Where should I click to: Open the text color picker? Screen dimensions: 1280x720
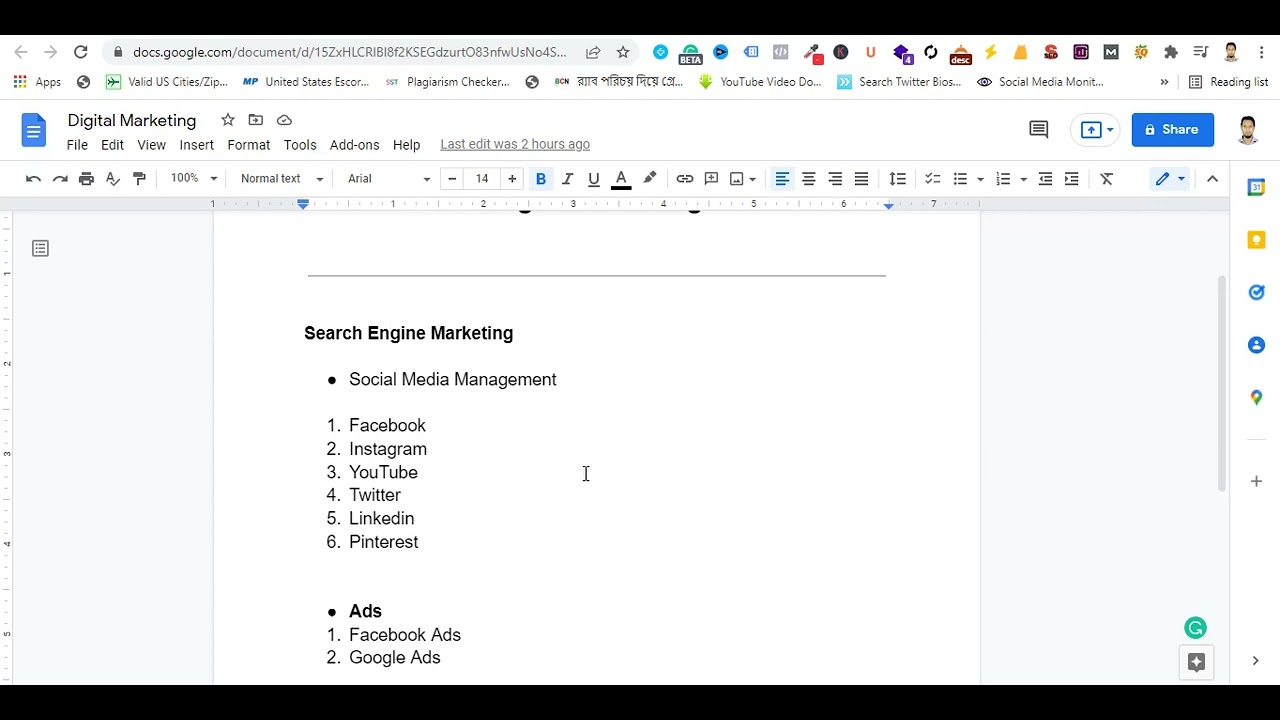(621, 179)
